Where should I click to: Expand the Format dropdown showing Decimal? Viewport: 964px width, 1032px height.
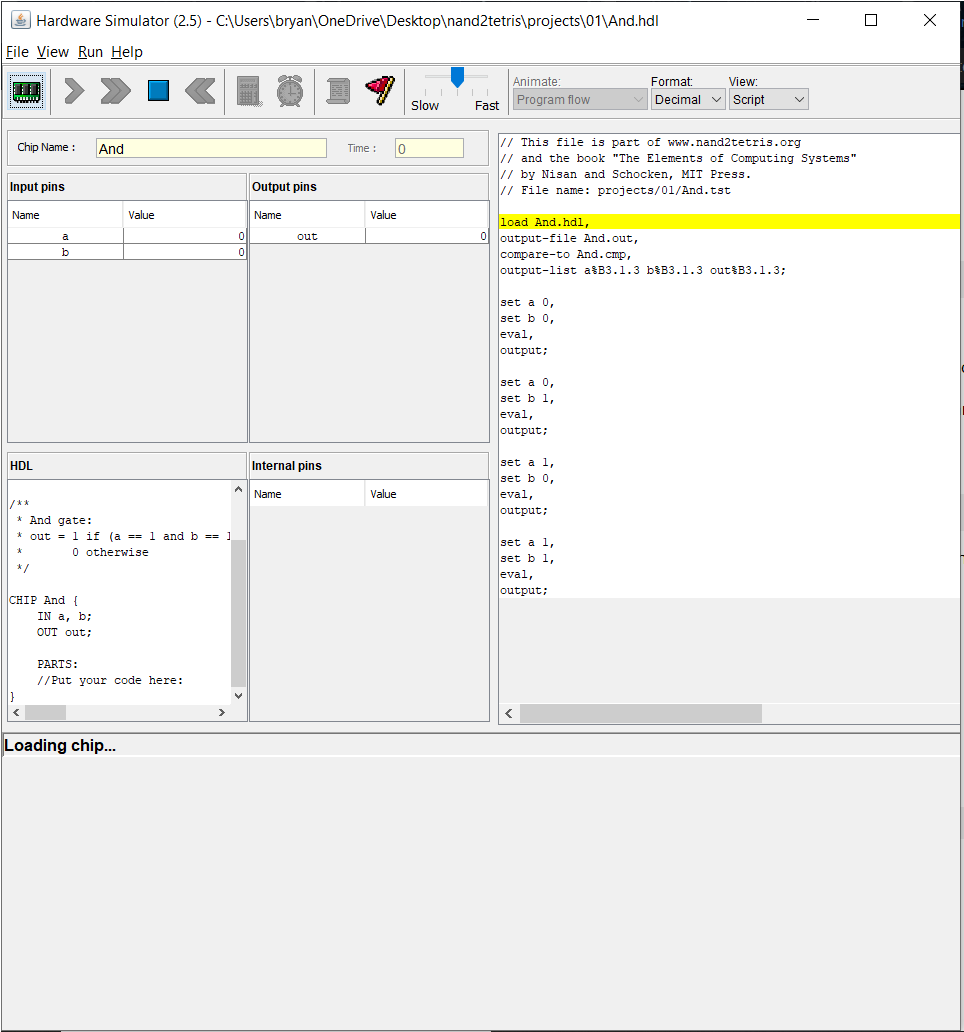pyautogui.click(x=688, y=99)
